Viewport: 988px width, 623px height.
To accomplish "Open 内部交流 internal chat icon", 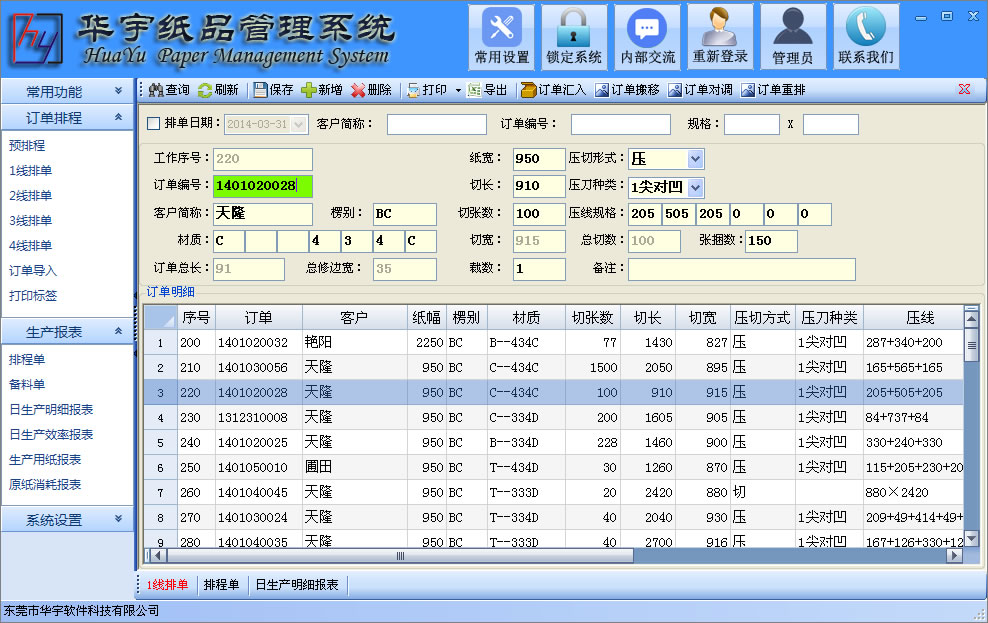I will (x=647, y=36).
